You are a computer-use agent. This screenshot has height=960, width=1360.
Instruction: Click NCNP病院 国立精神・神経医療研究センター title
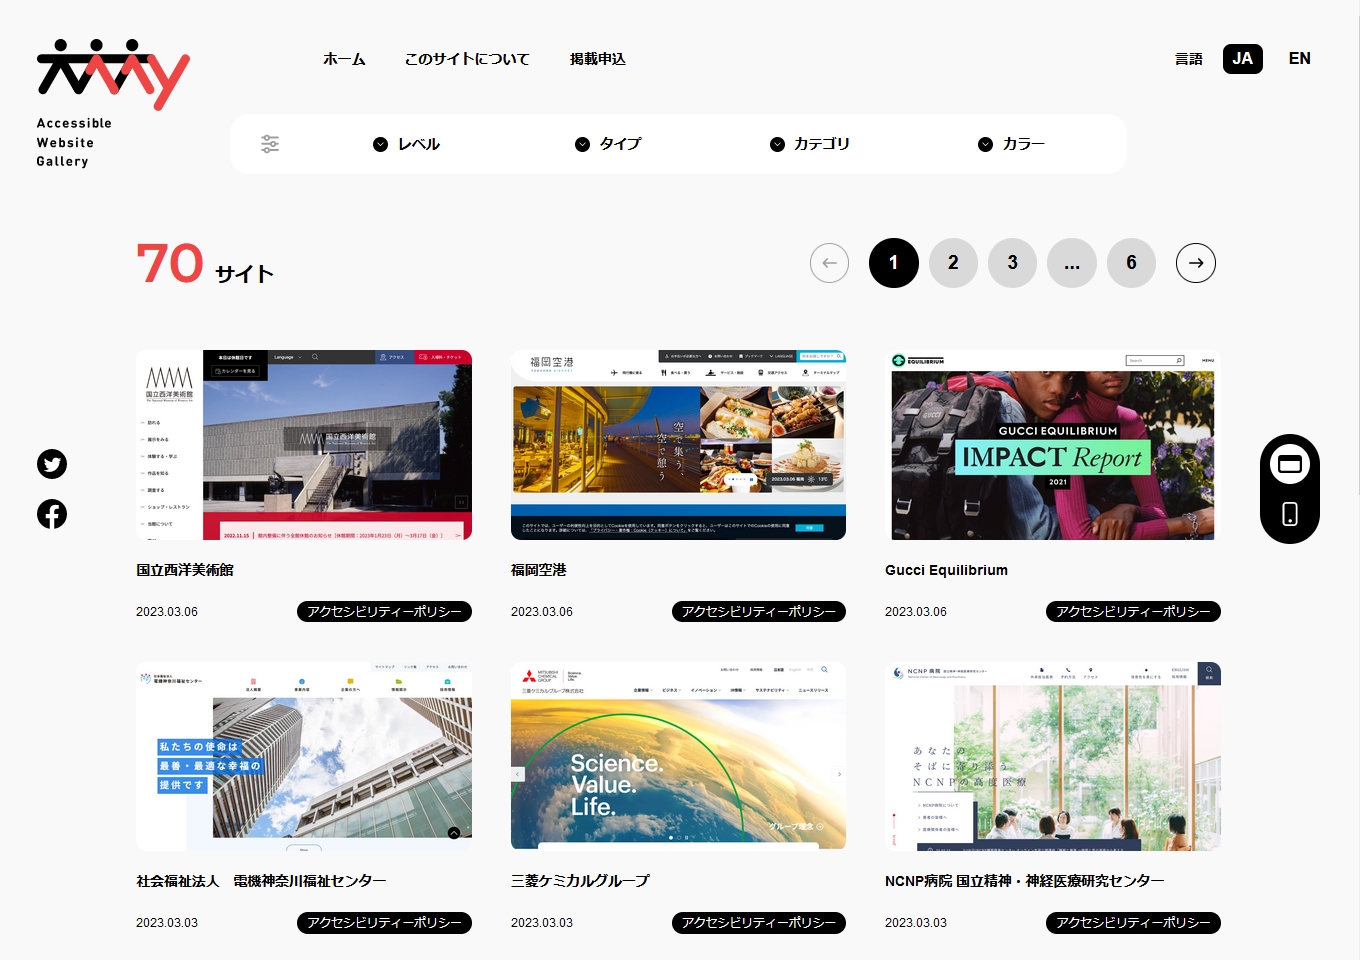click(1024, 881)
